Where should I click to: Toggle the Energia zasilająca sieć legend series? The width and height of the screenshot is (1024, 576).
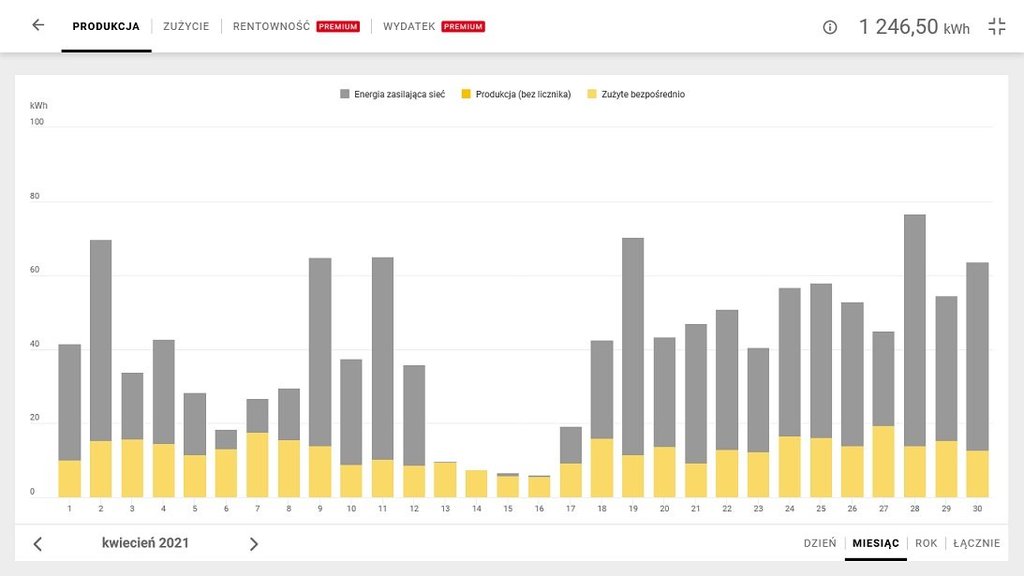[x=393, y=94]
